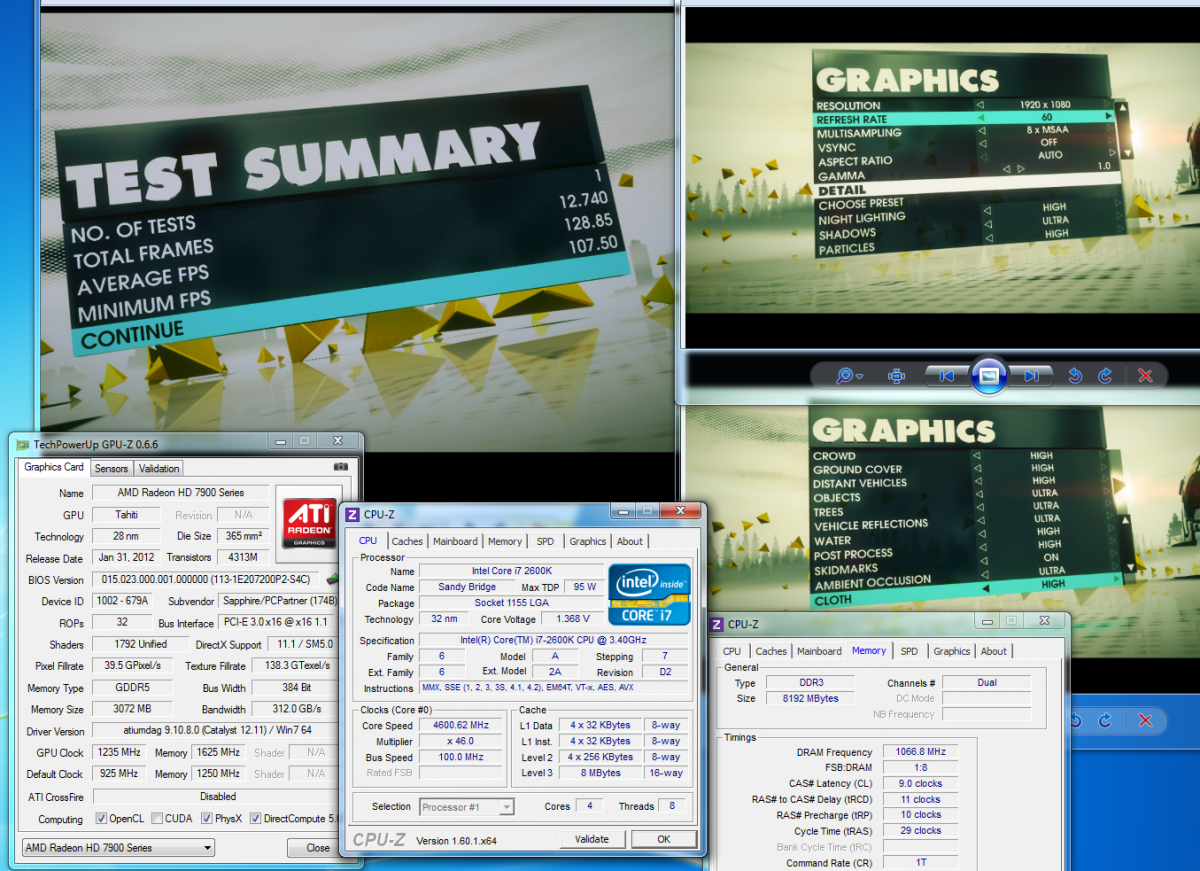The image size is (1200, 871).
Task: Click the GPU name field AMD Radeon HD 7900 Series
Action: click(181, 493)
